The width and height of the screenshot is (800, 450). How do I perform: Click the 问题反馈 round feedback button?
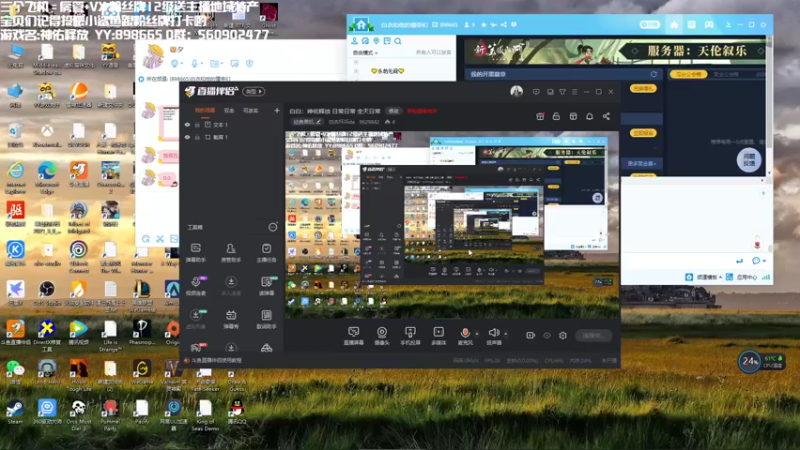click(x=748, y=160)
